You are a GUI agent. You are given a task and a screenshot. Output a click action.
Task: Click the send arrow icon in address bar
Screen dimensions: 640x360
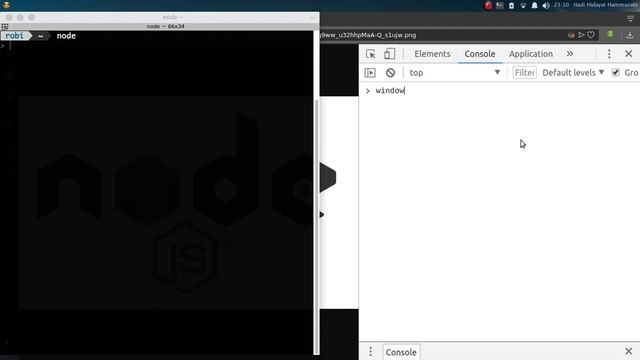coord(581,35)
